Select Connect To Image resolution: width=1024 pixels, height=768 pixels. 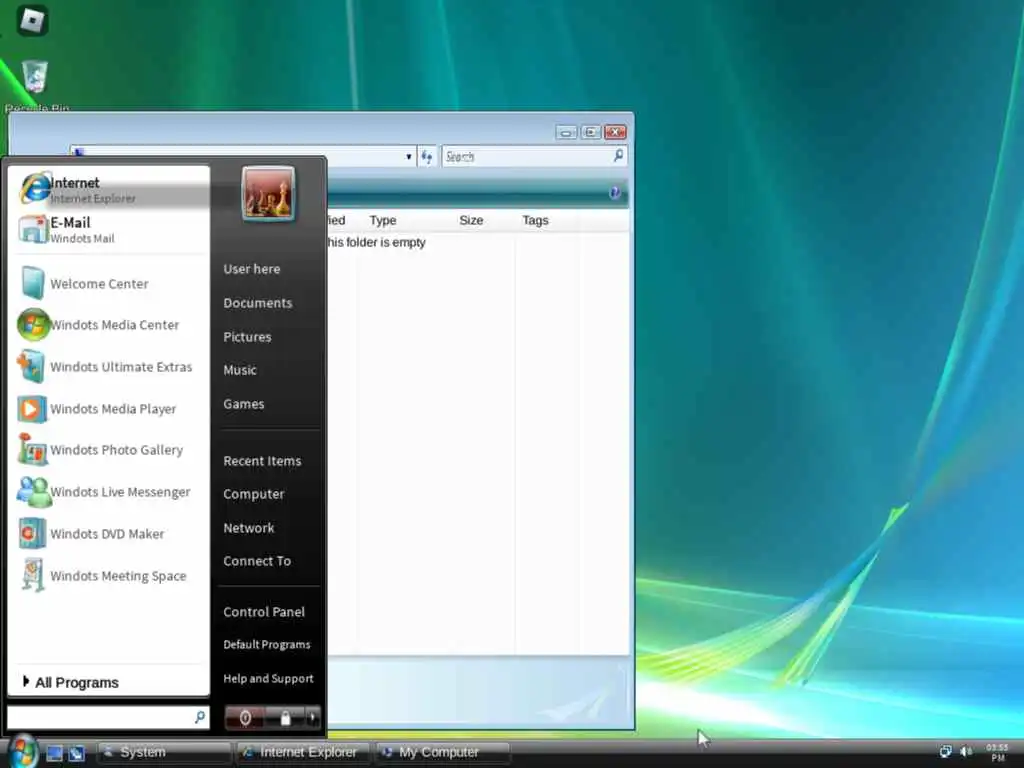pos(257,561)
